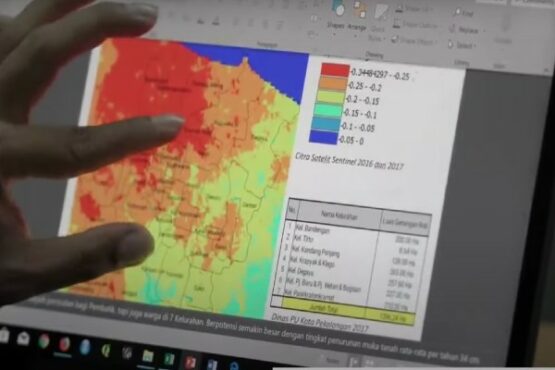Click source text "Dinas PU Kota Pekalongan 2017"
This screenshot has width=555, height=370.
[320, 323]
